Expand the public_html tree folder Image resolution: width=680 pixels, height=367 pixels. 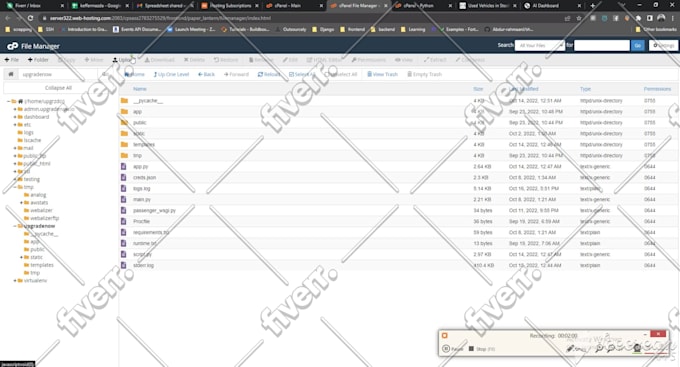[x=15, y=164]
